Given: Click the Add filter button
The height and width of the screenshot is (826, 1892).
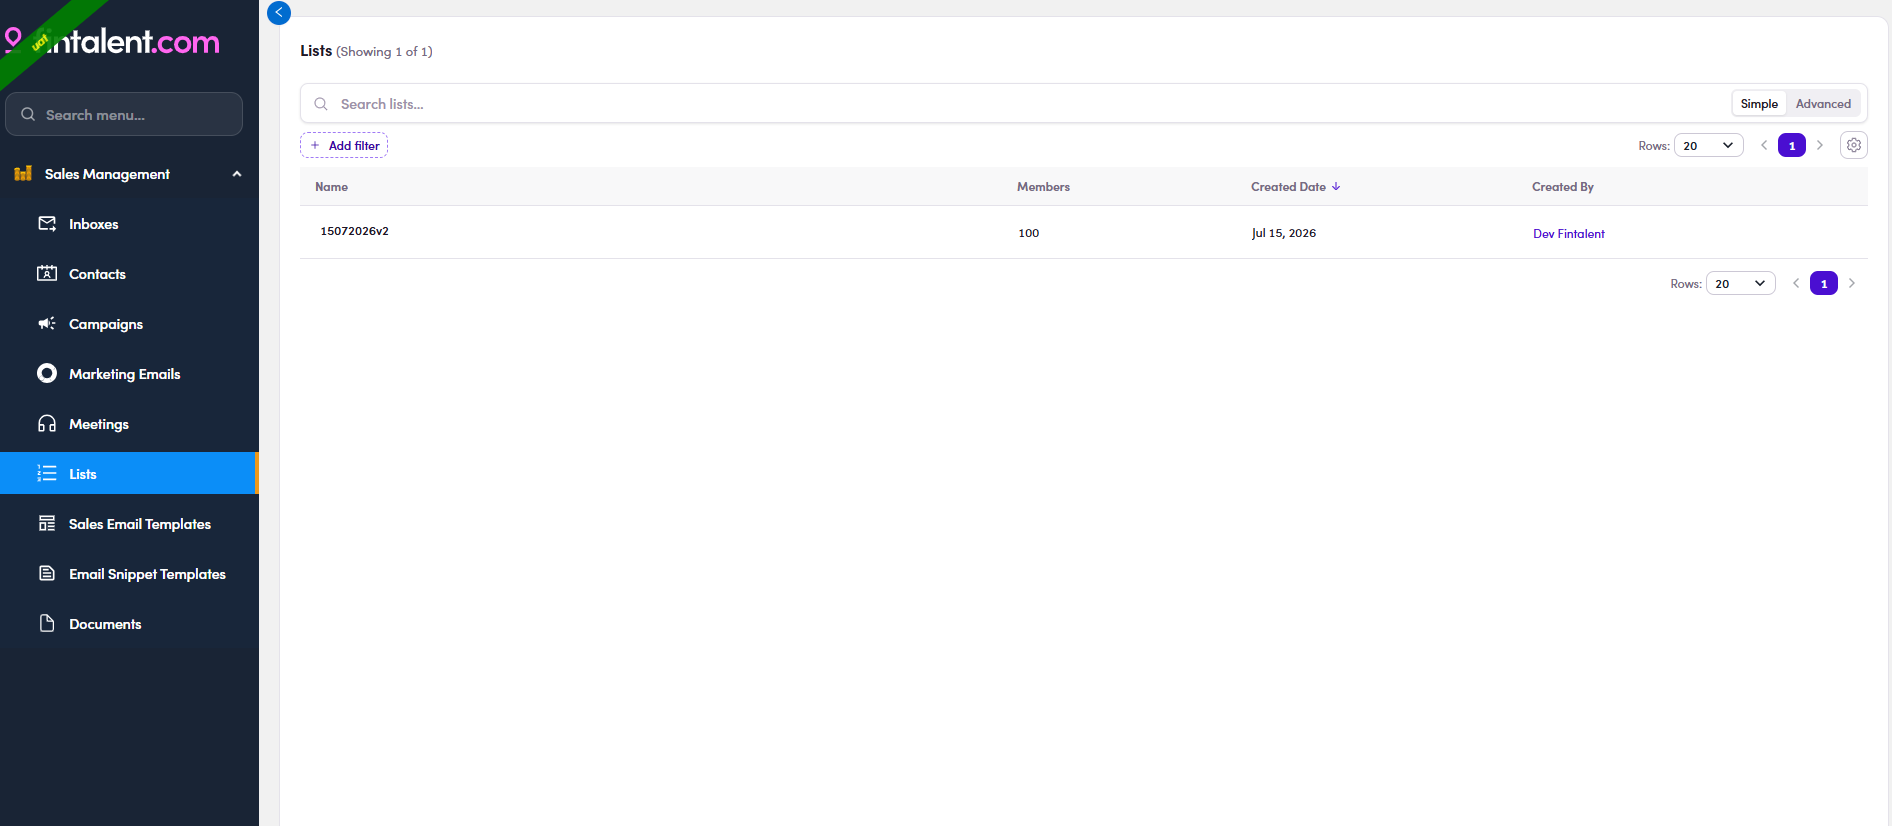Looking at the screenshot, I should click(344, 145).
